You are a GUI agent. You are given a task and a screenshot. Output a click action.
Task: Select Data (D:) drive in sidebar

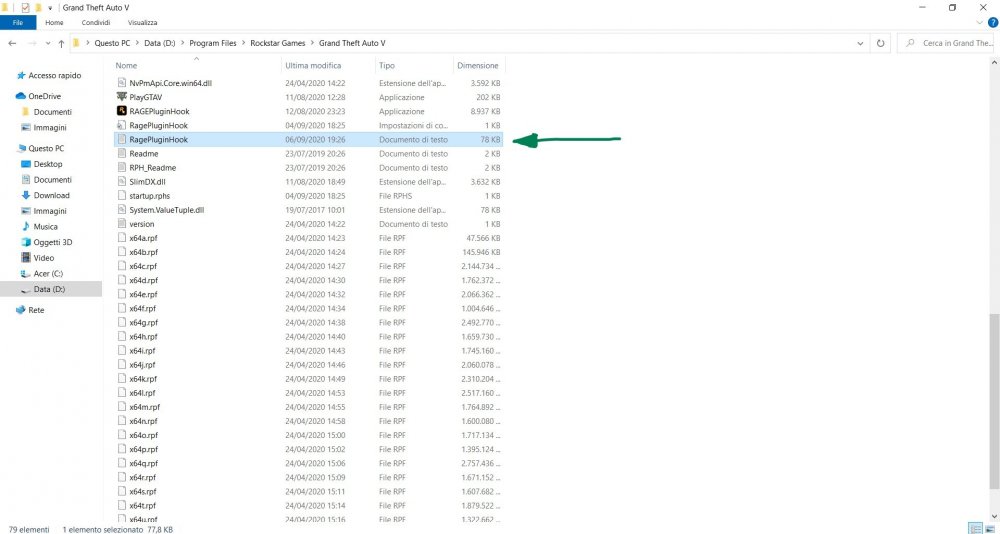(x=43, y=289)
